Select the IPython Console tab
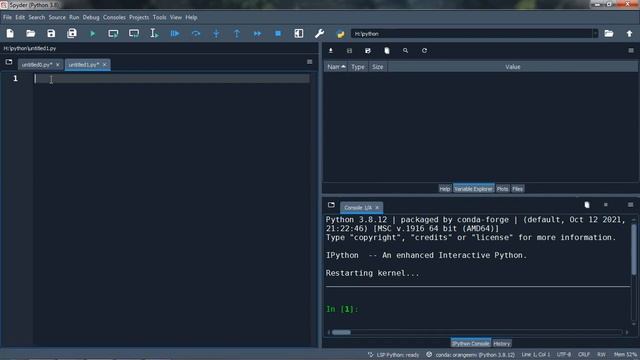640x360 pixels. 471,343
